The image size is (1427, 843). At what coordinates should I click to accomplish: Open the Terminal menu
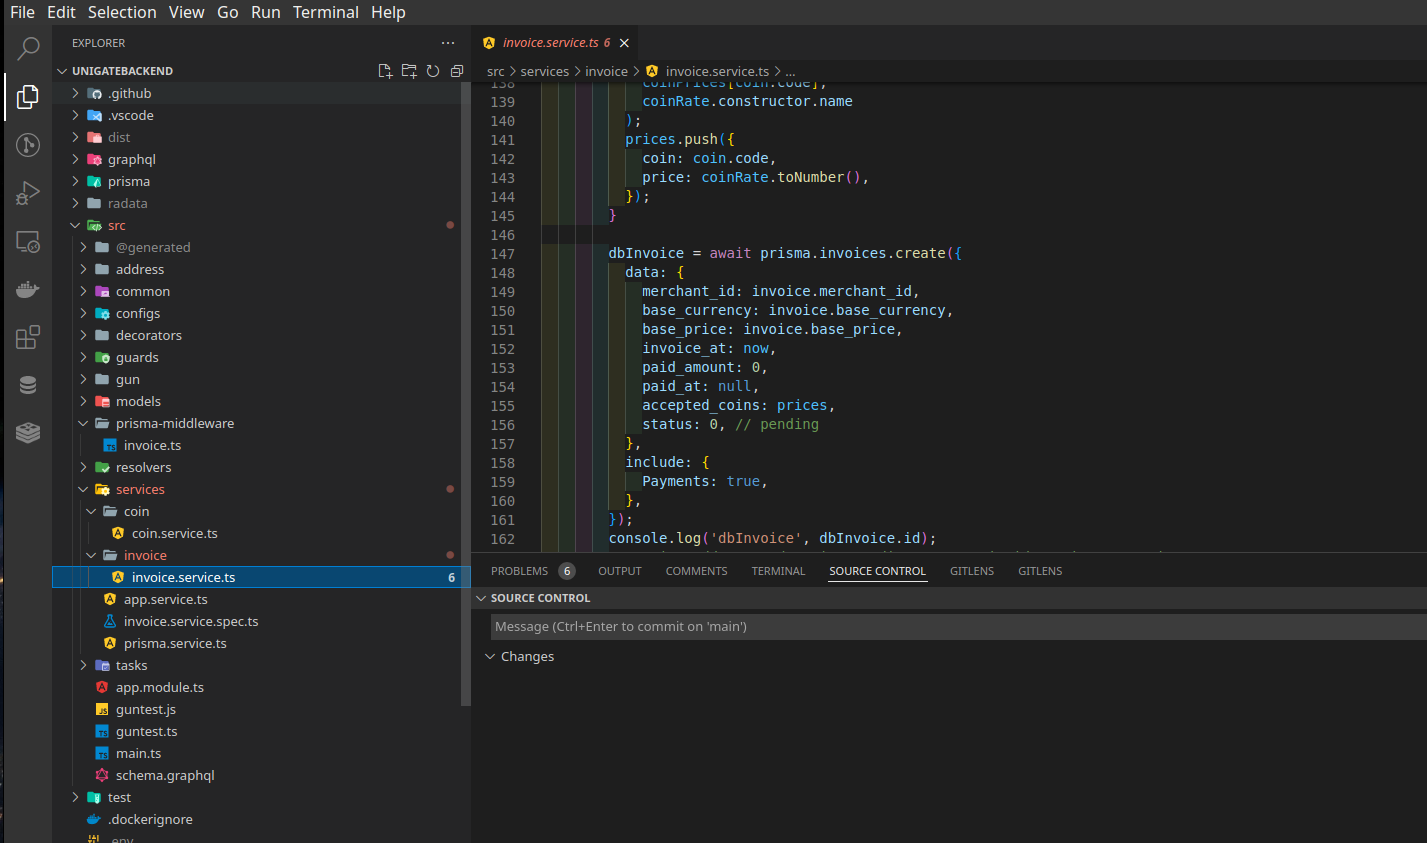(x=325, y=12)
